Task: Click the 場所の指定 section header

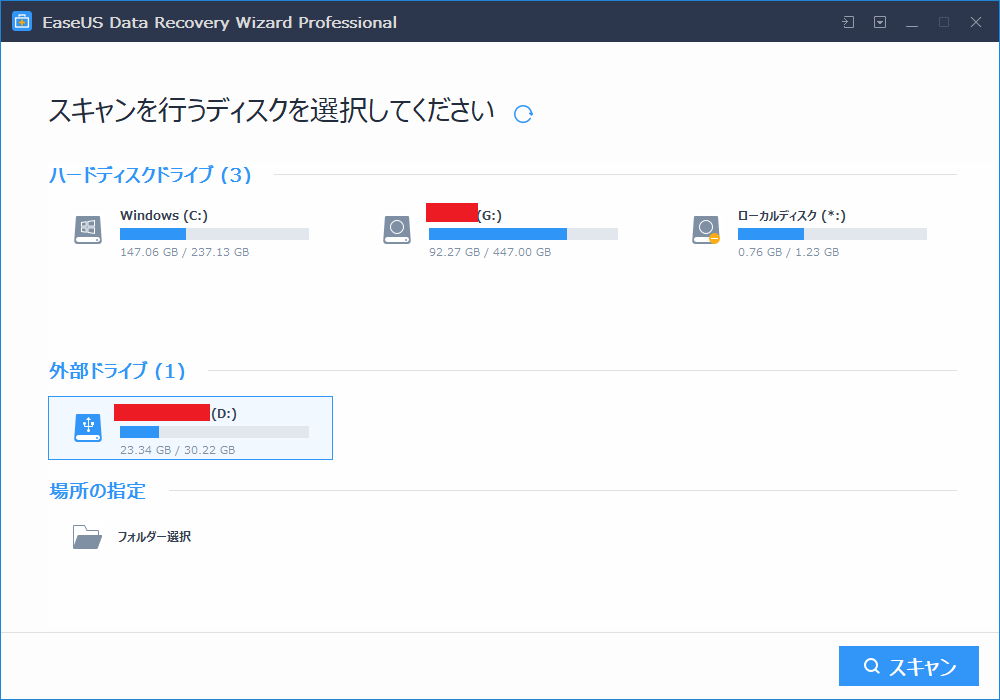Action: tap(98, 490)
